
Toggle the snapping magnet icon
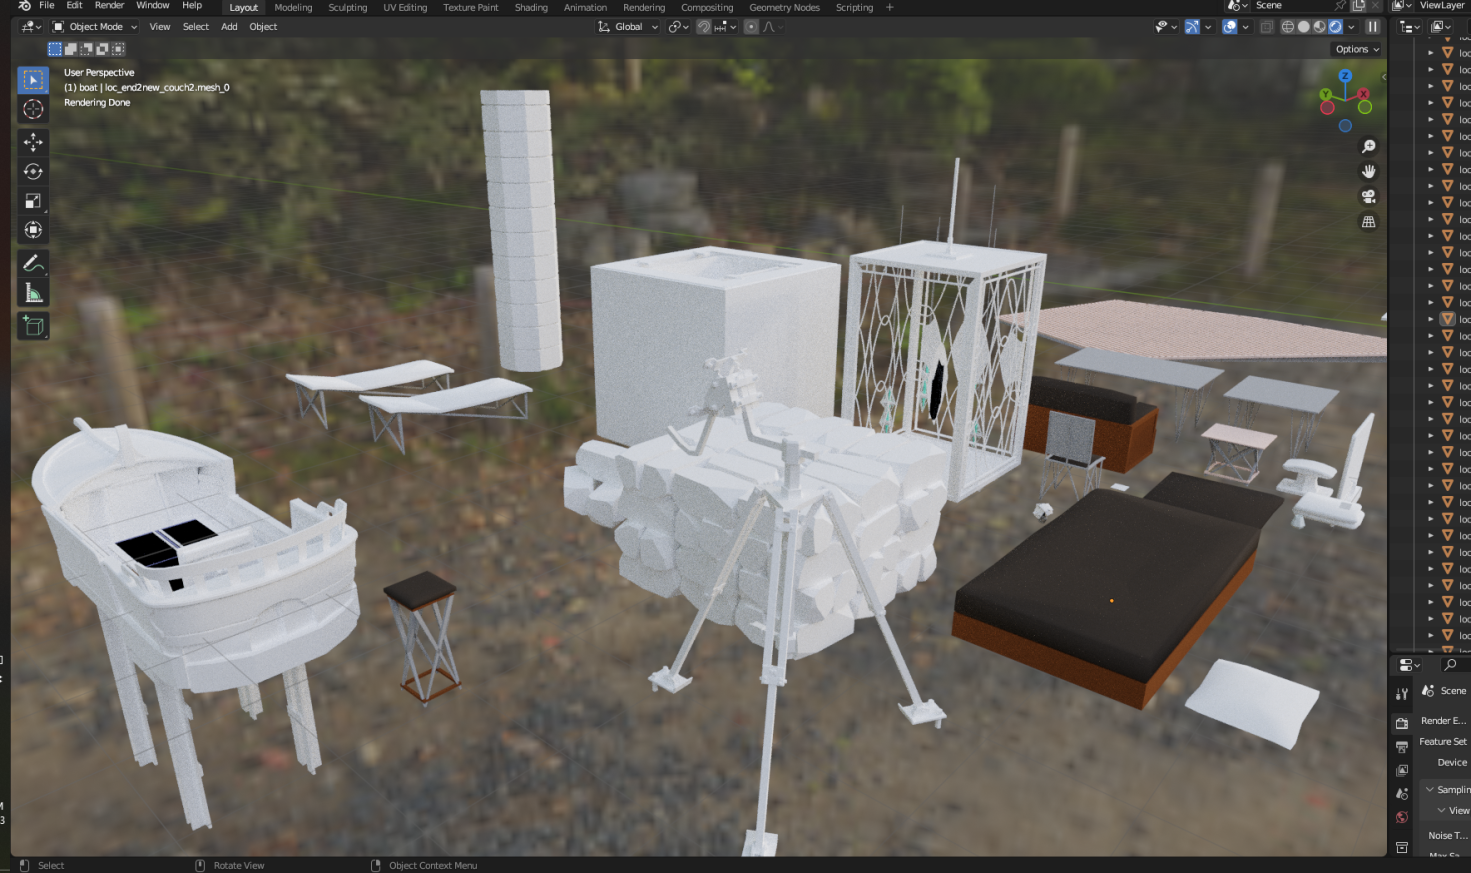[704, 27]
